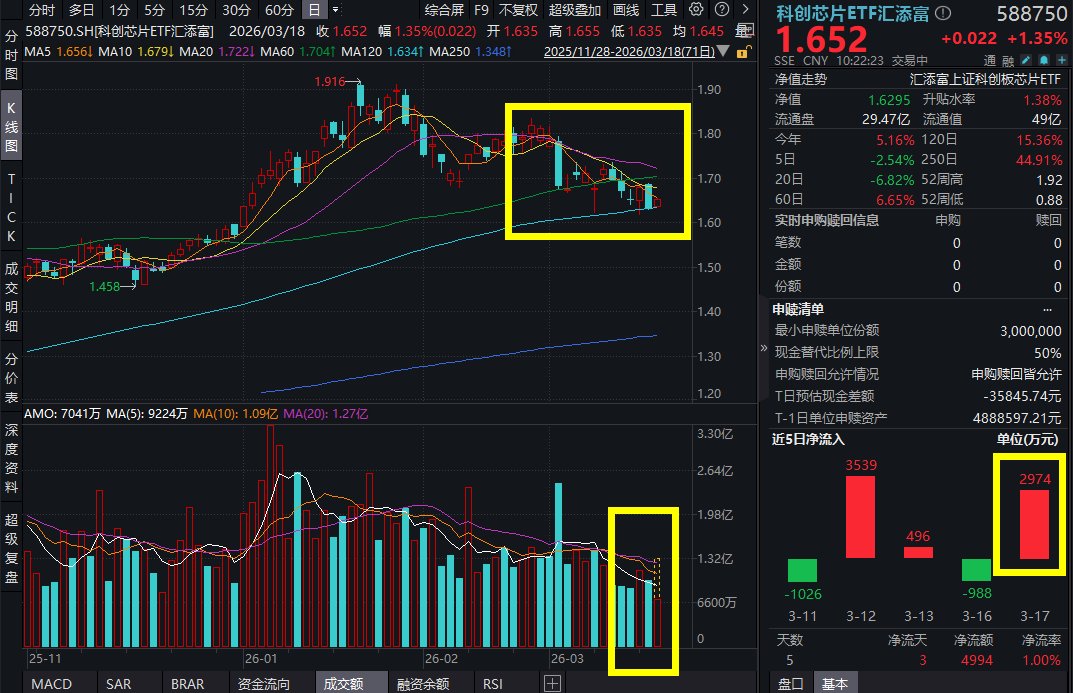This screenshot has height=693, width=1073.
Task: Click the info circle beside 科创芯片ETF汇添富
Action: [941, 14]
